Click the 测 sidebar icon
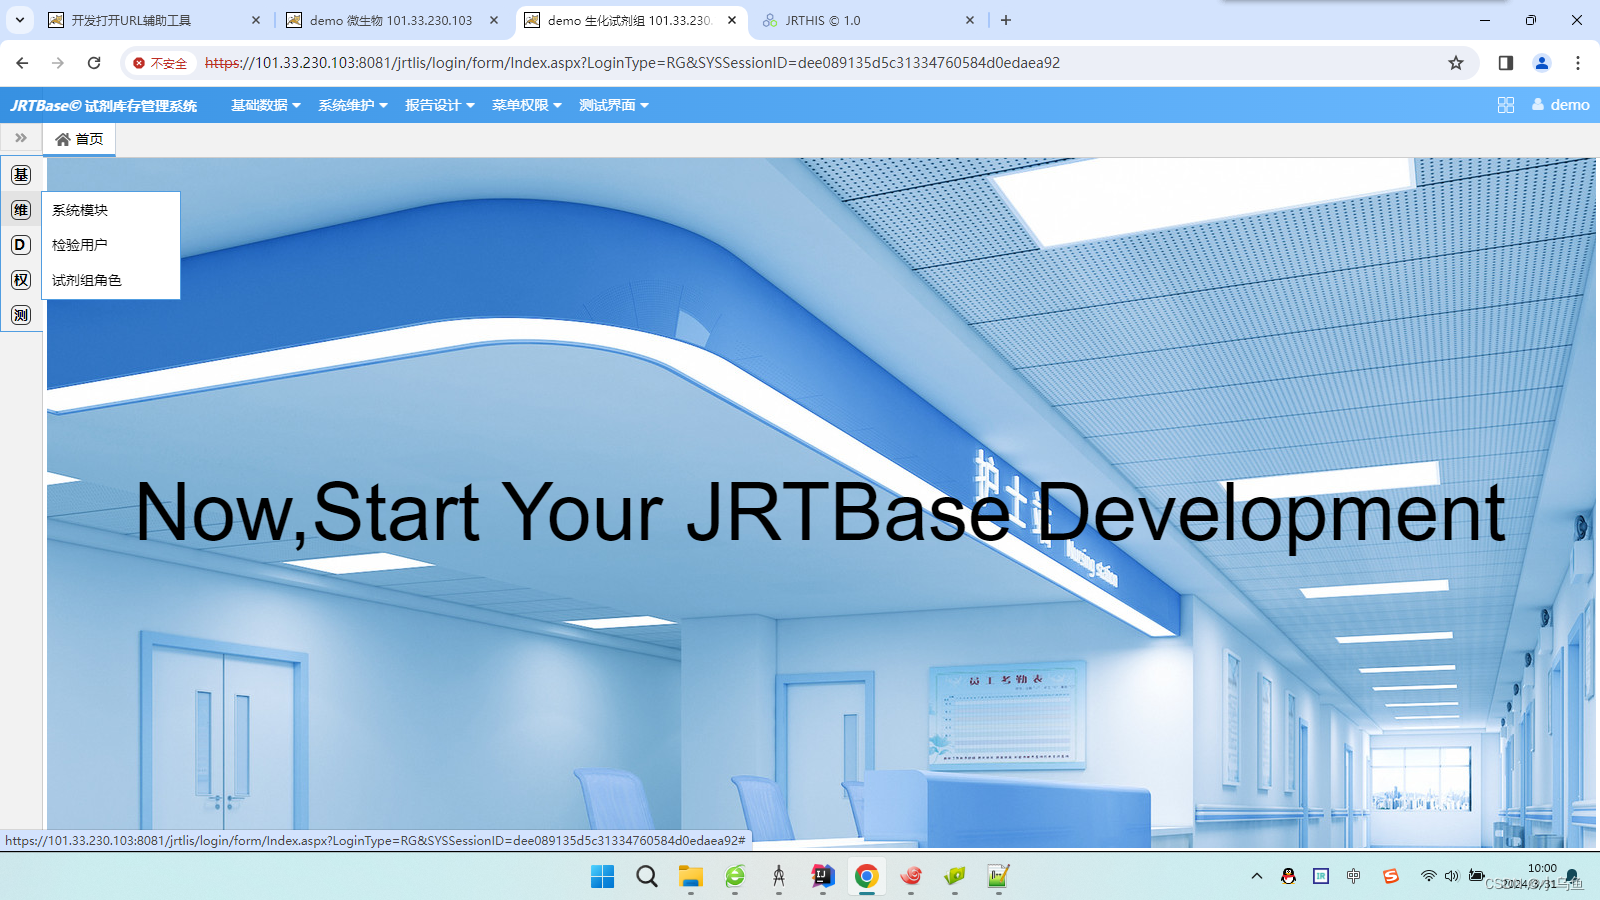 point(21,315)
